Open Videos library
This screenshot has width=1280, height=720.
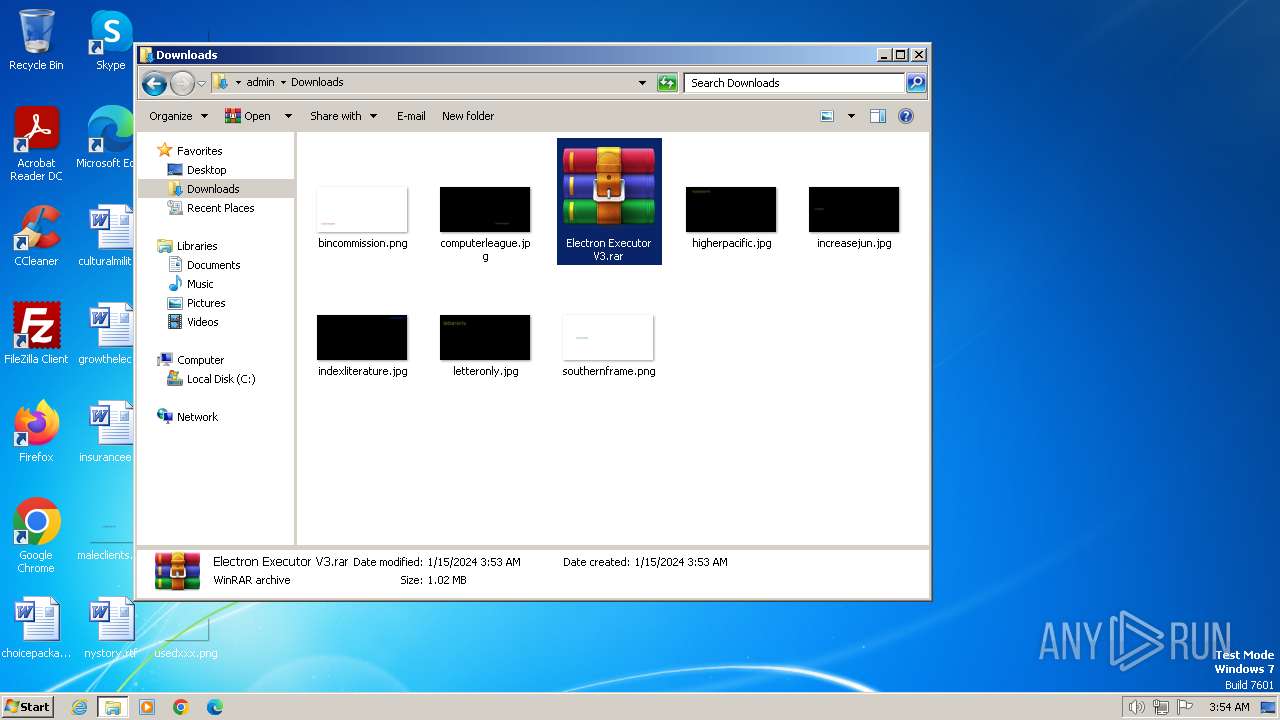pos(202,322)
